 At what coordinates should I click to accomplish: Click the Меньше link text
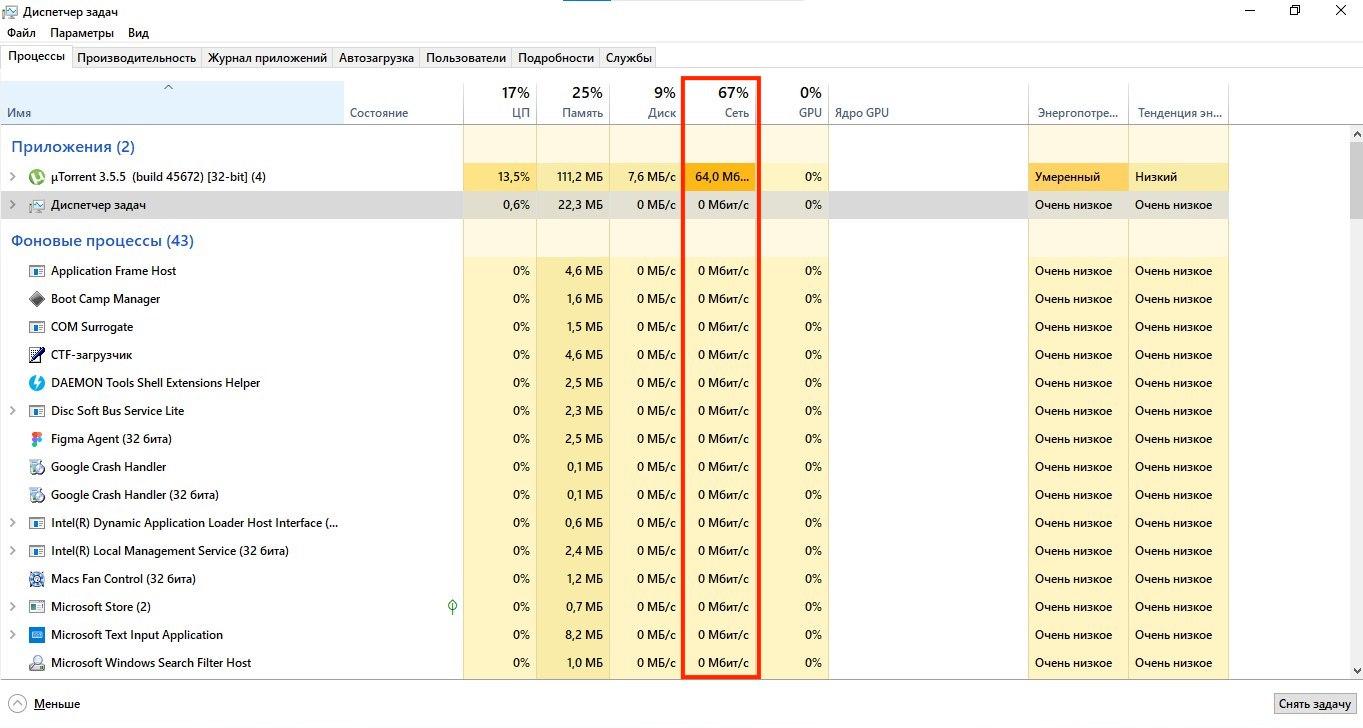click(57, 704)
